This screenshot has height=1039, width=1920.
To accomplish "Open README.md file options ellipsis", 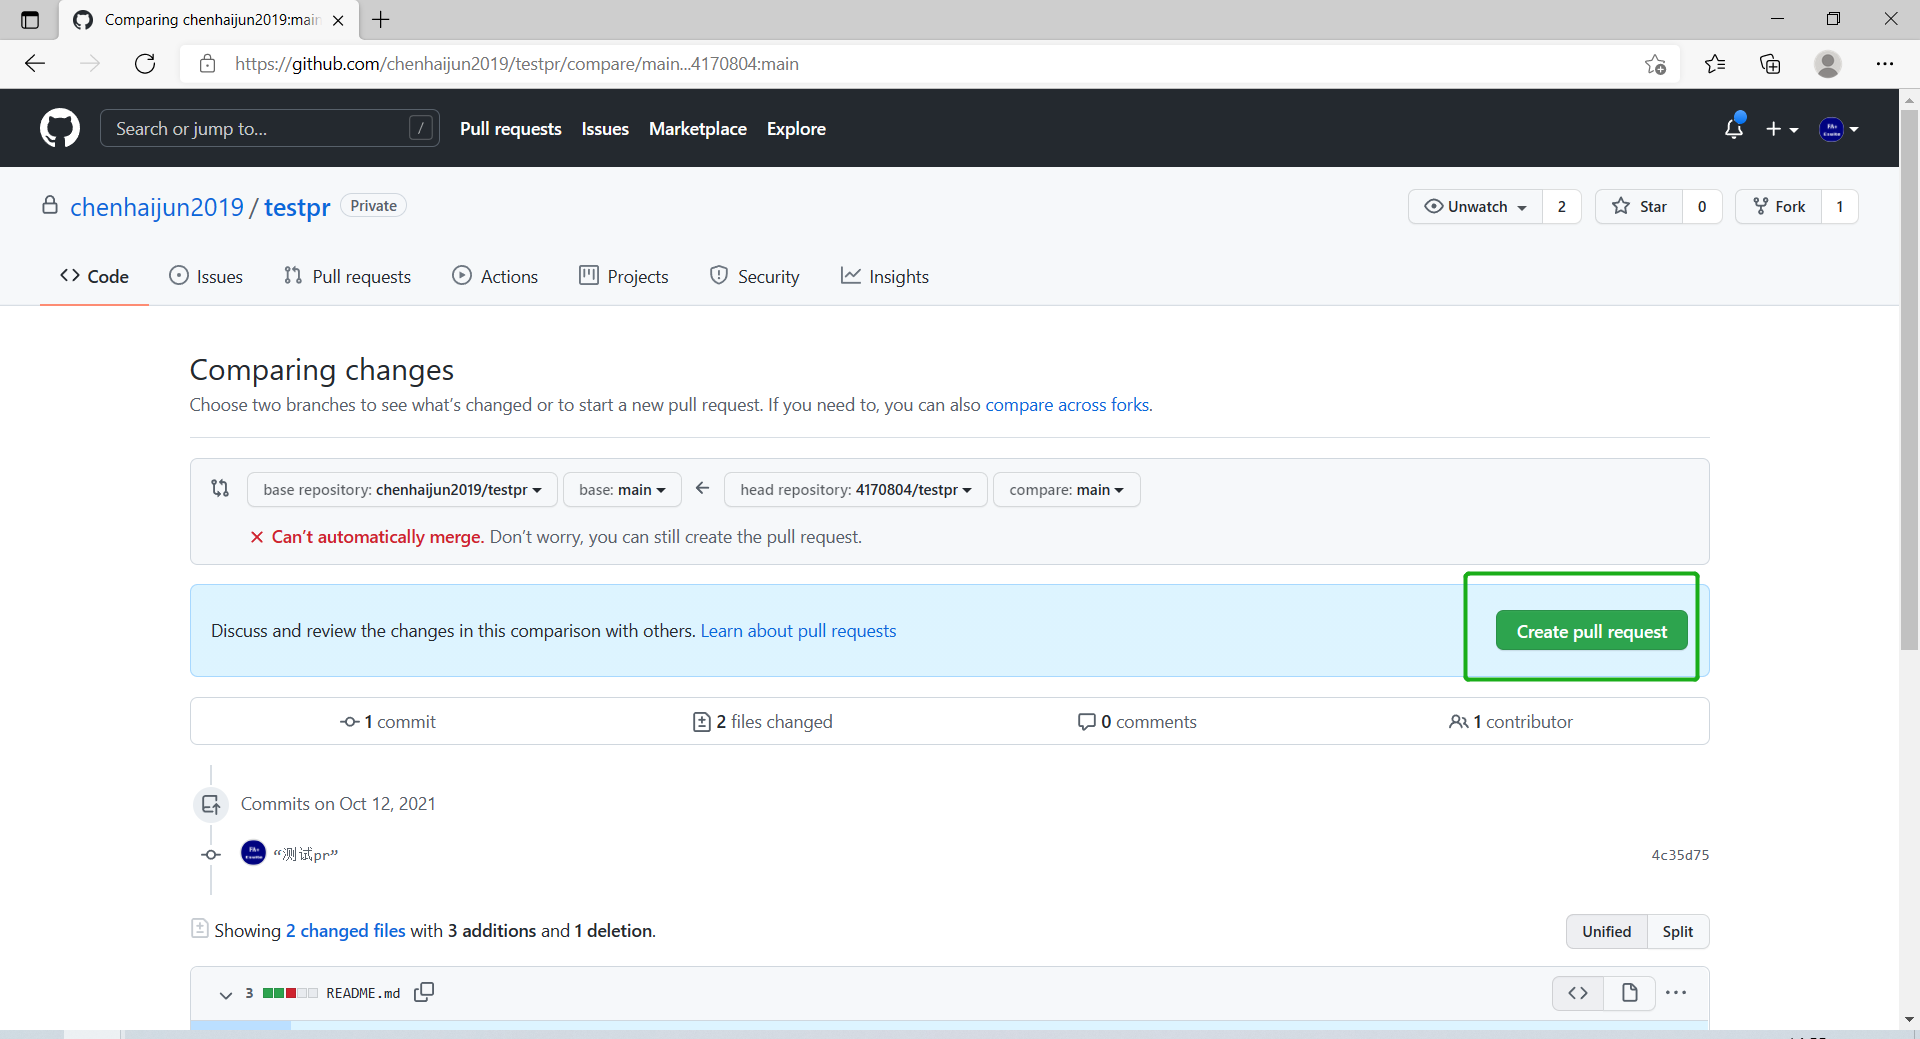I will [1677, 993].
